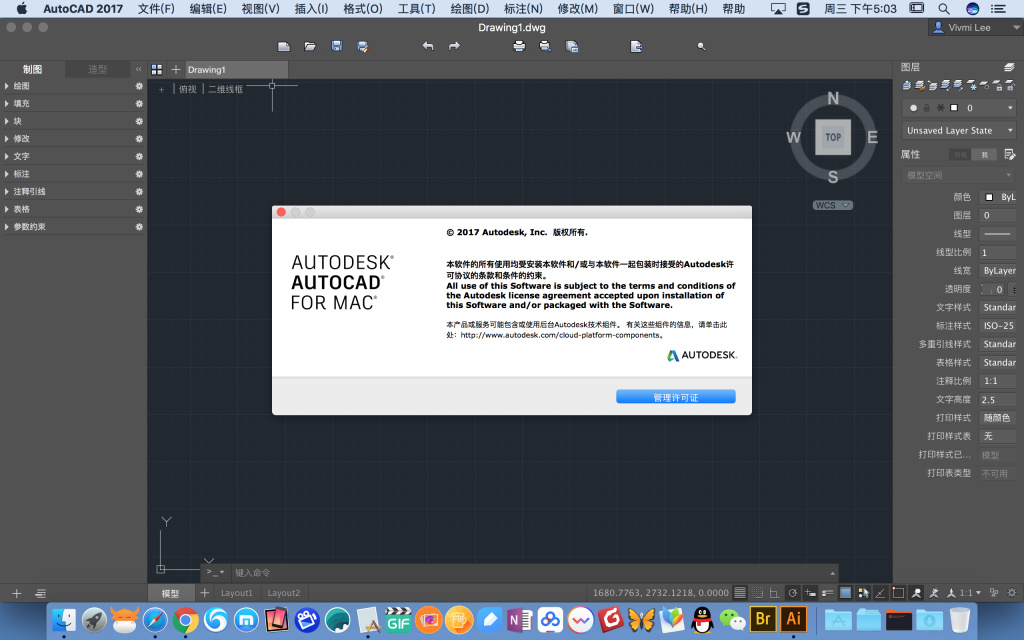Screen dimensions: 1024x640
Task: Open workspace settings gear in status bar
Action: 1012,593
